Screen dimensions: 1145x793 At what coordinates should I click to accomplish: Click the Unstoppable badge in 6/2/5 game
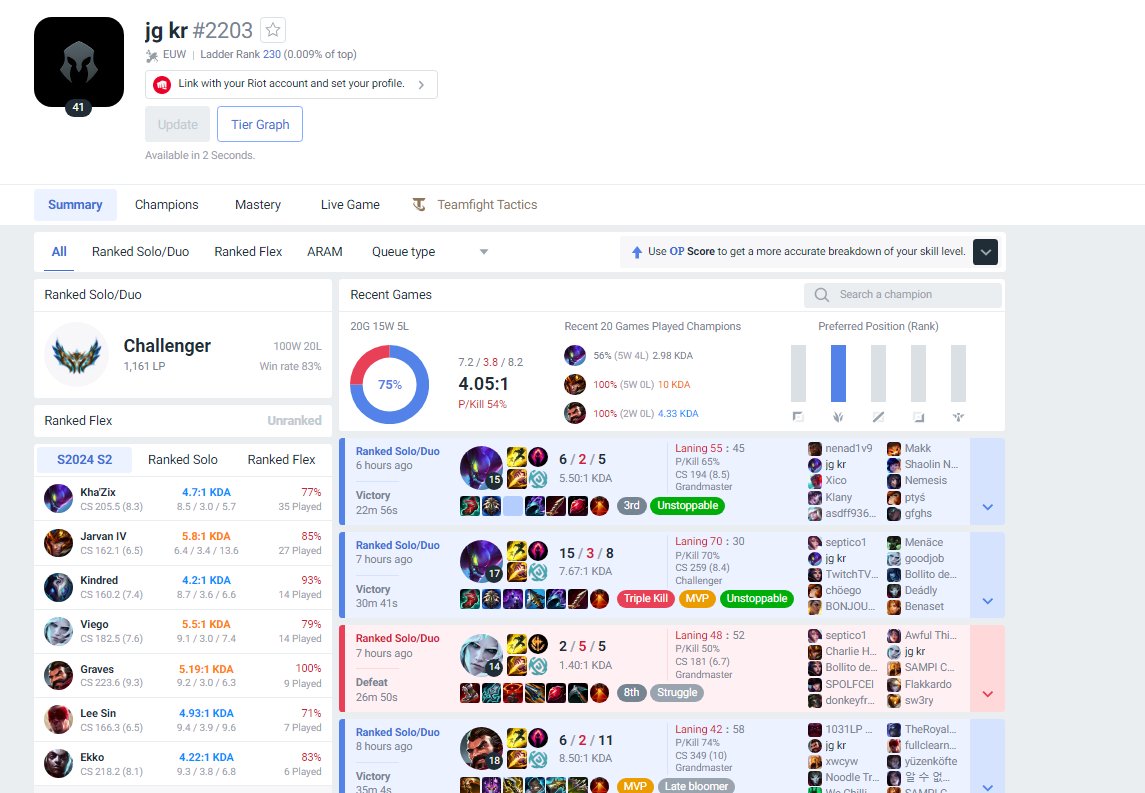pyautogui.click(x=687, y=505)
